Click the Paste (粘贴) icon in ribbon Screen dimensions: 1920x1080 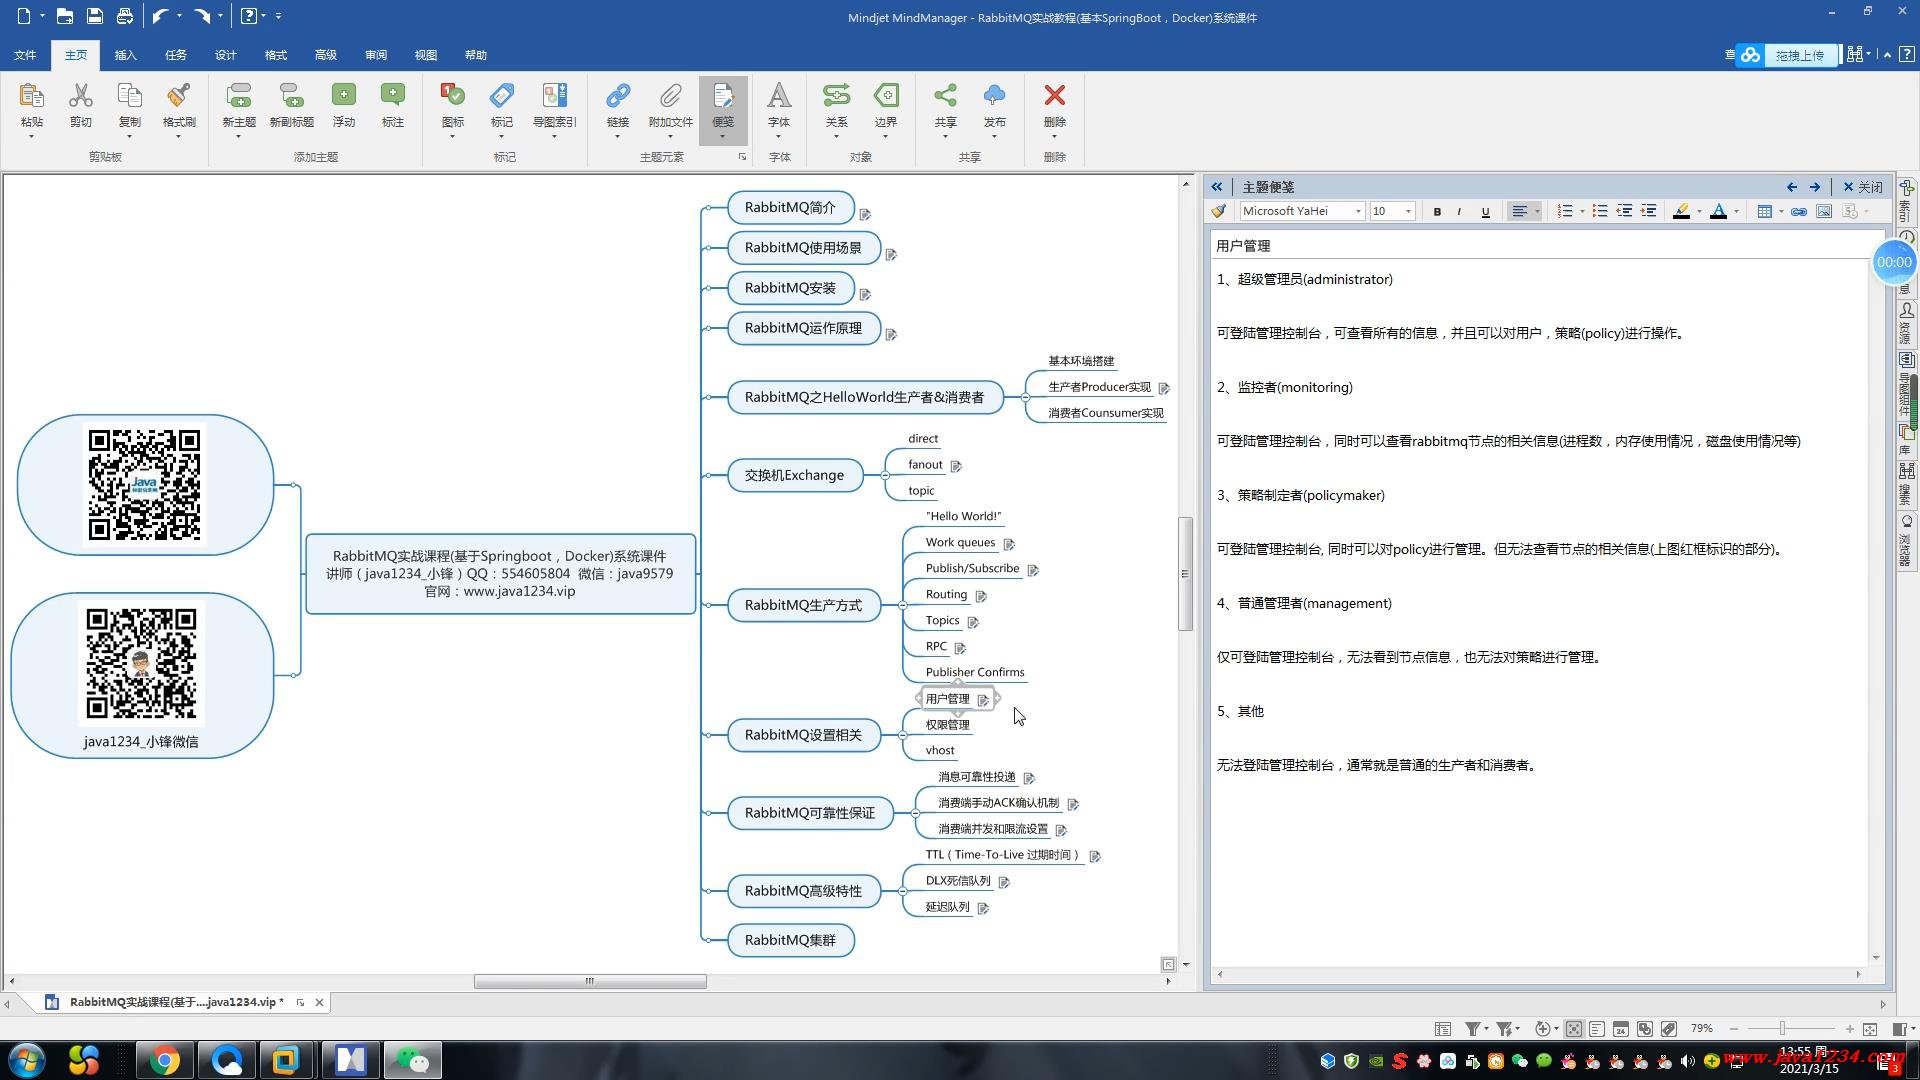click(31, 95)
